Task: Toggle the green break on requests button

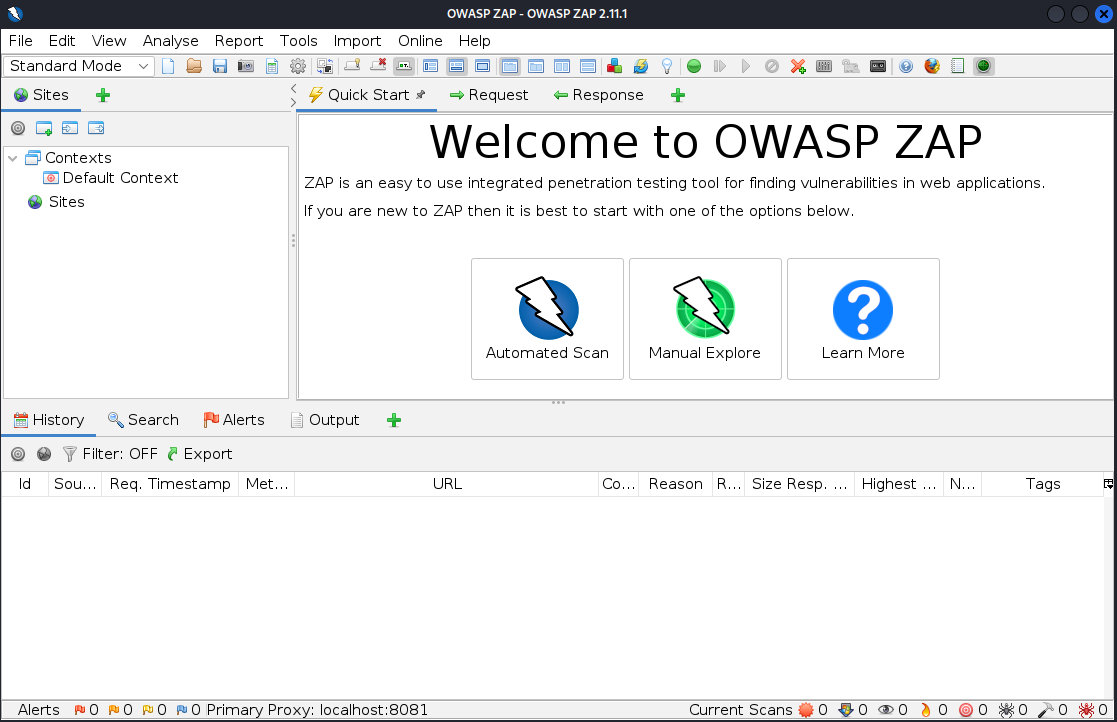Action: tap(694, 66)
